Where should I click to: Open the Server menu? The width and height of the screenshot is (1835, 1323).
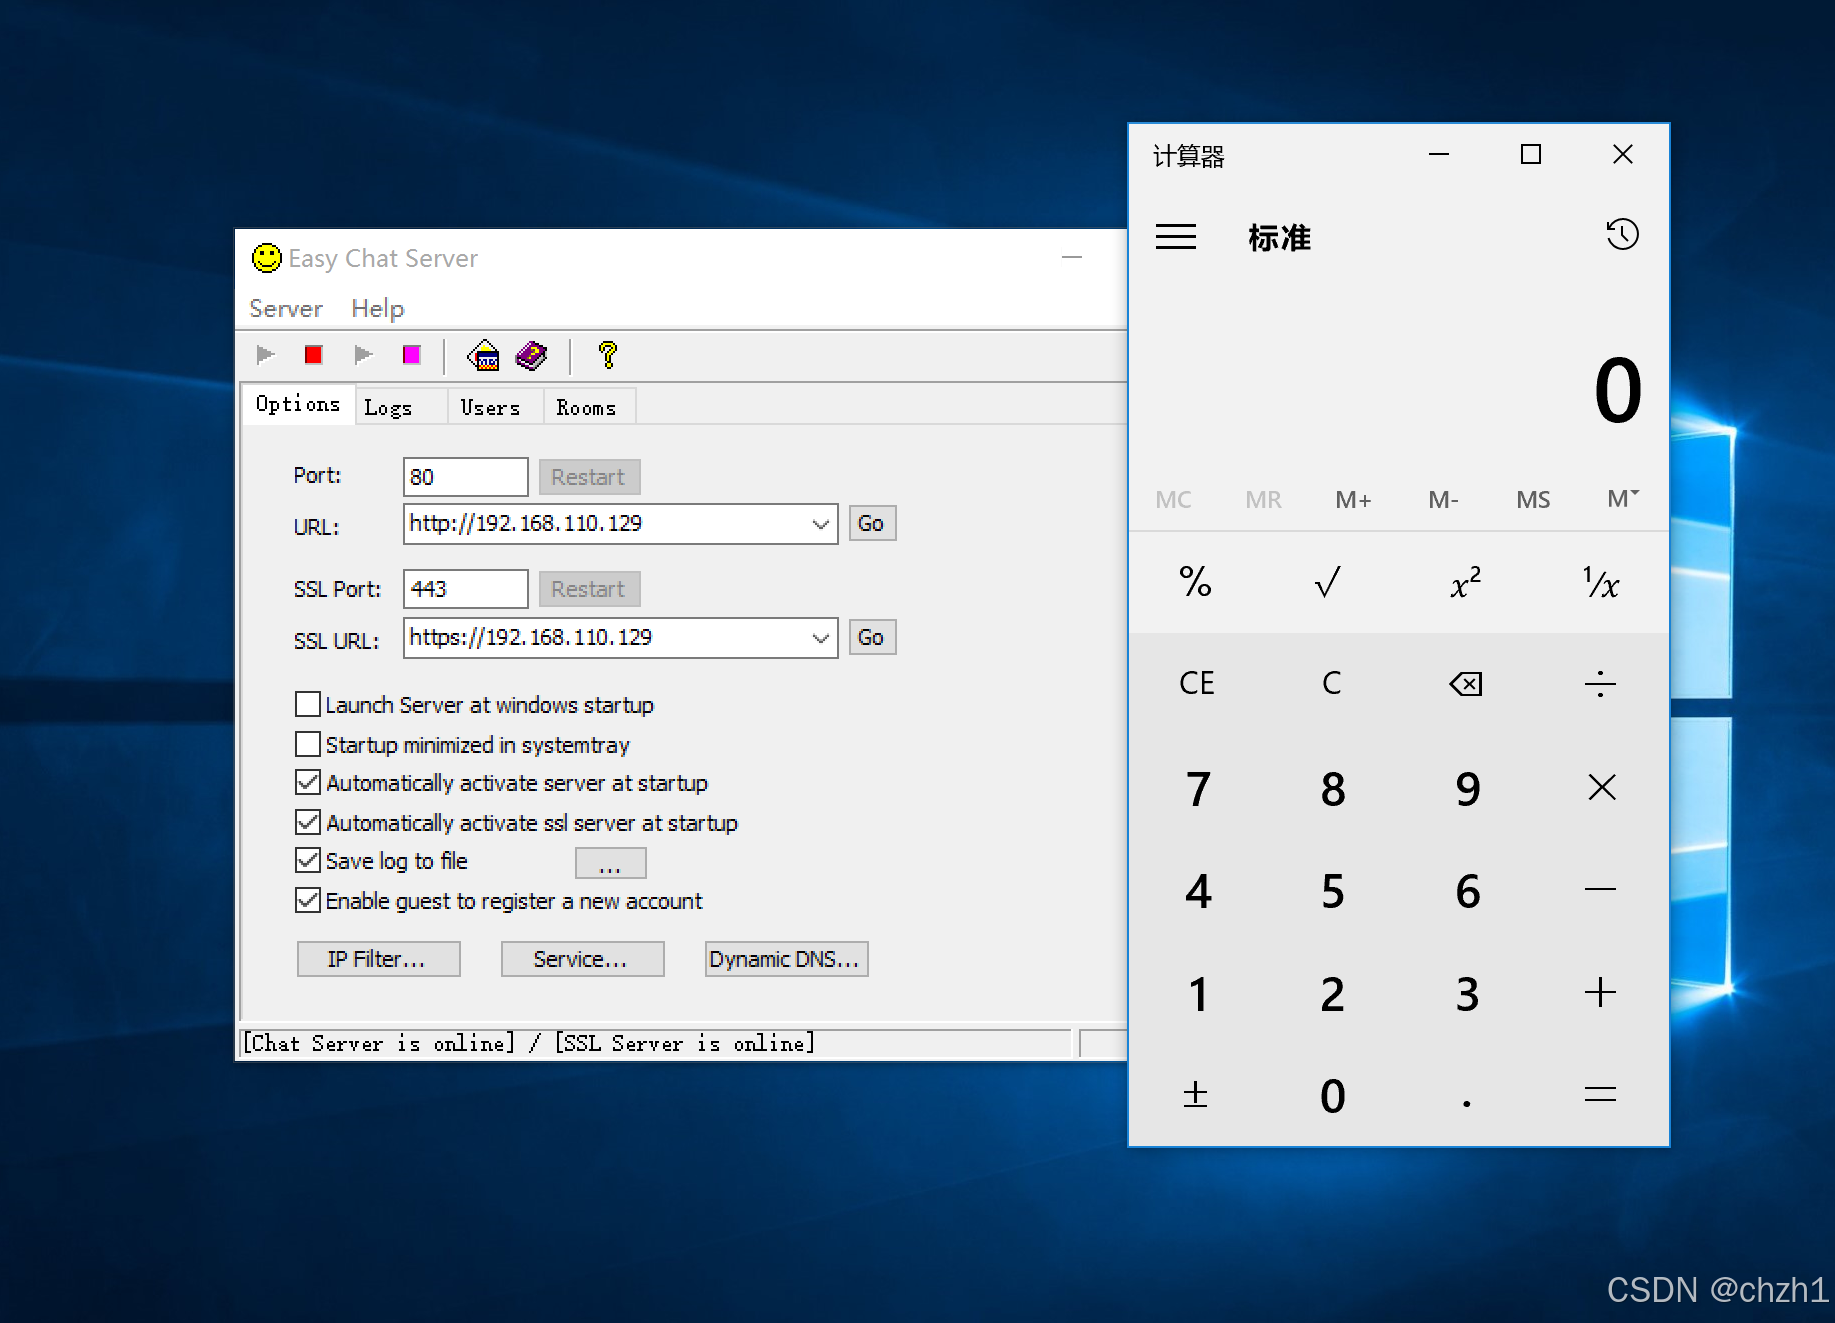coord(286,309)
